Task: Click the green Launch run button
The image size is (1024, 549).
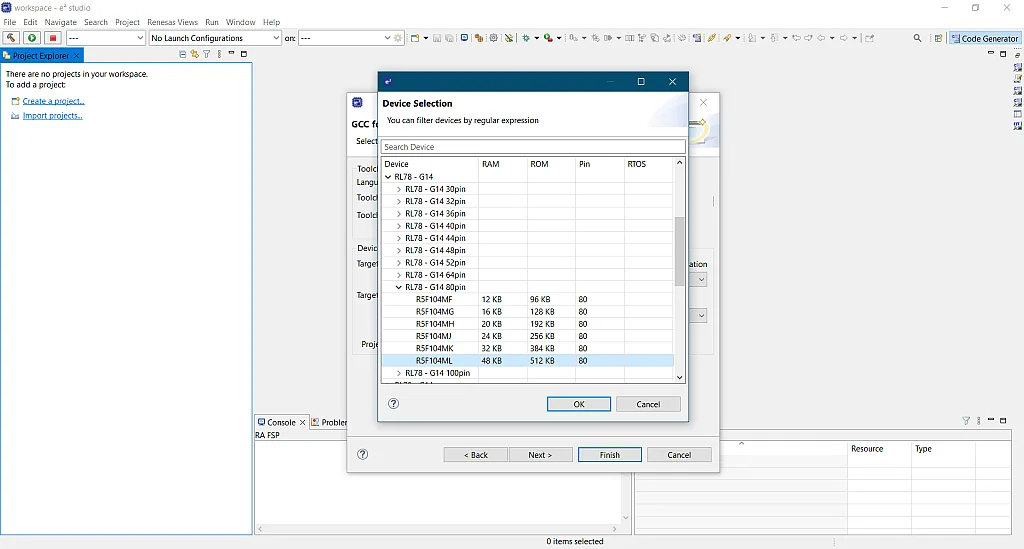Action: (x=32, y=38)
